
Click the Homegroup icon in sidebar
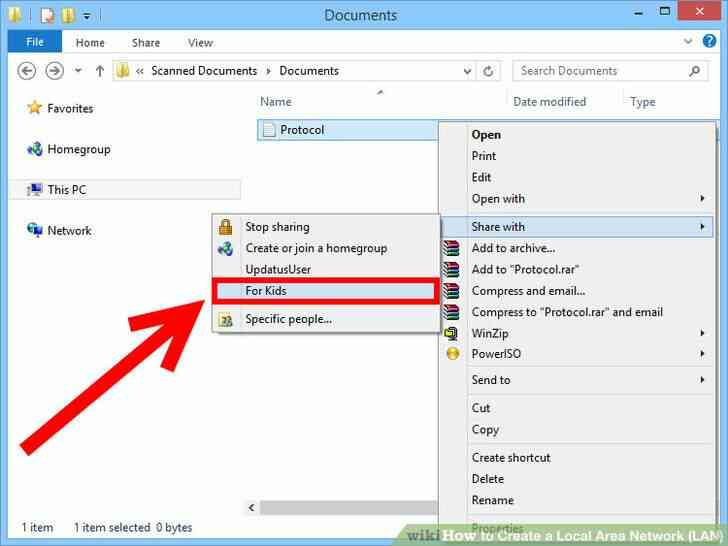click(x=34, y=149)
